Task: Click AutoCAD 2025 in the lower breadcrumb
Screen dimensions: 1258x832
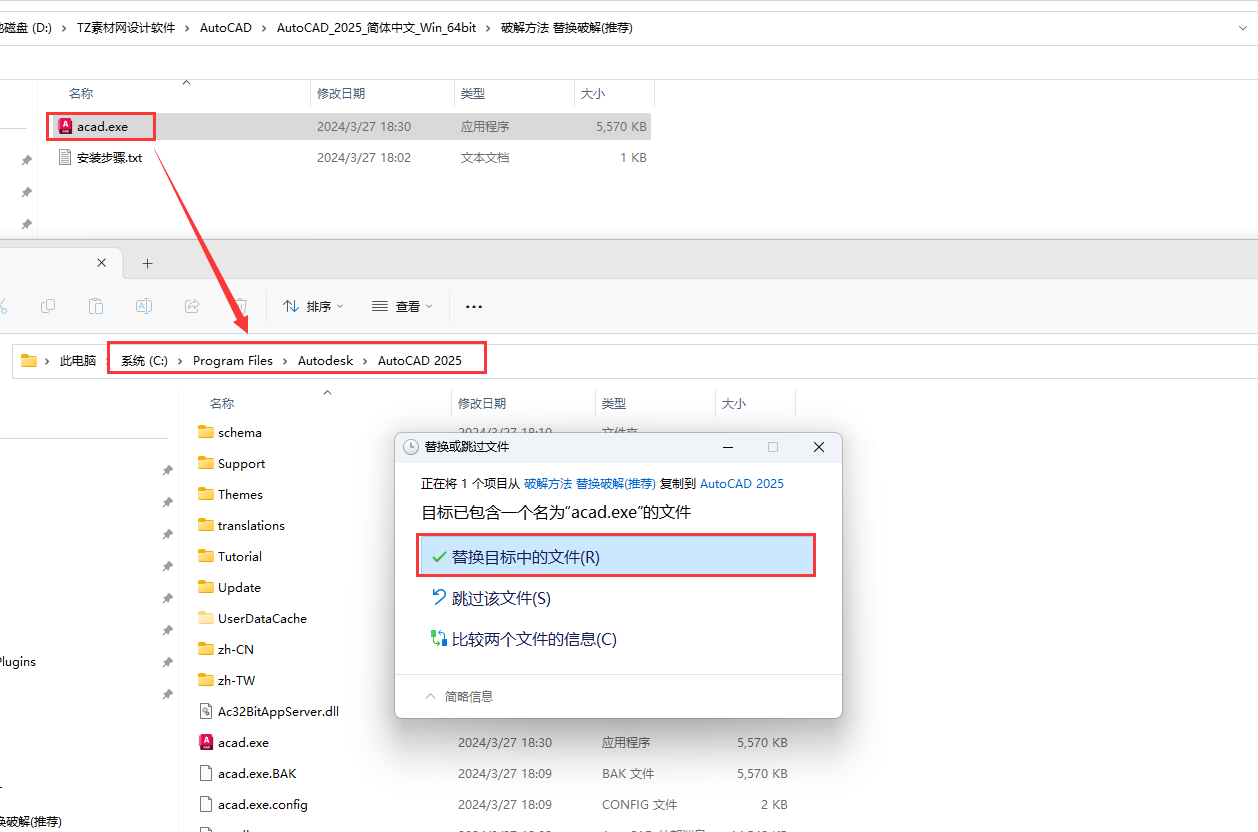Action: (420, 360)
